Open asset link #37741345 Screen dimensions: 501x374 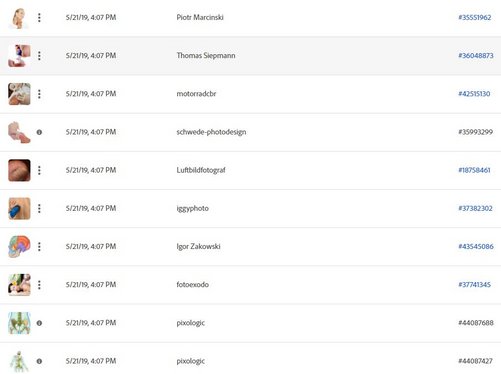(474, 285)
